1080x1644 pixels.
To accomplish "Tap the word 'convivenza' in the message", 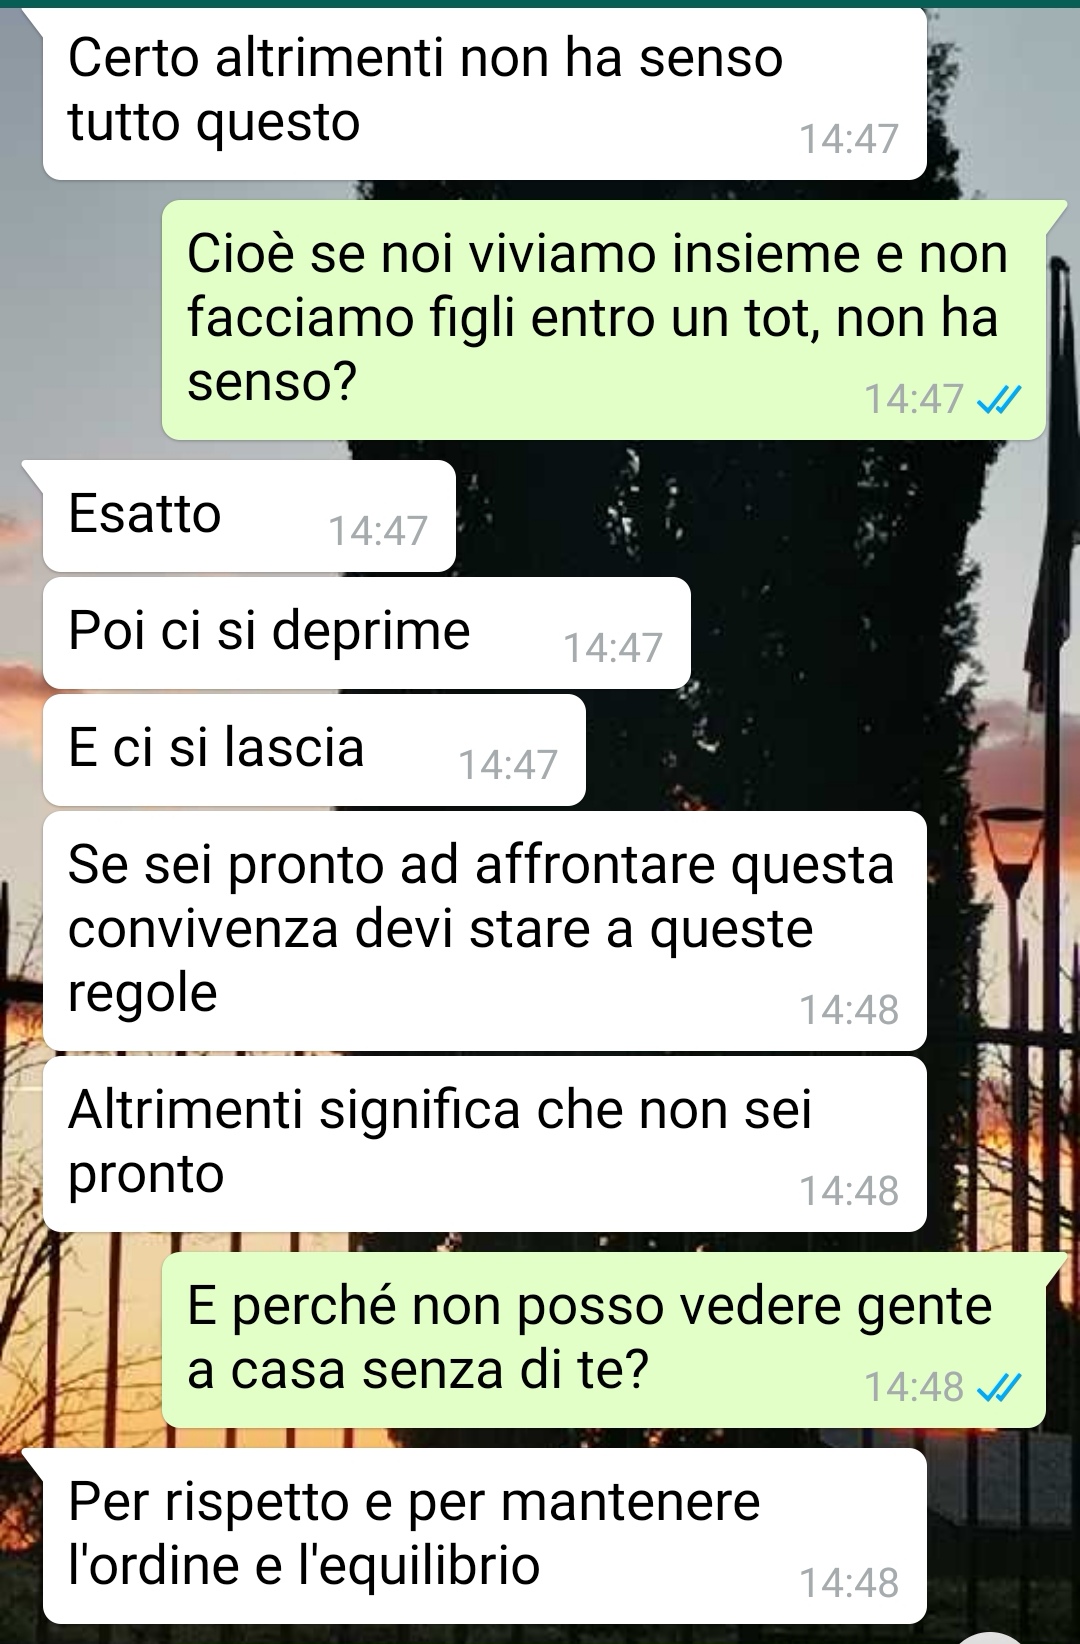I will [204, 929].
